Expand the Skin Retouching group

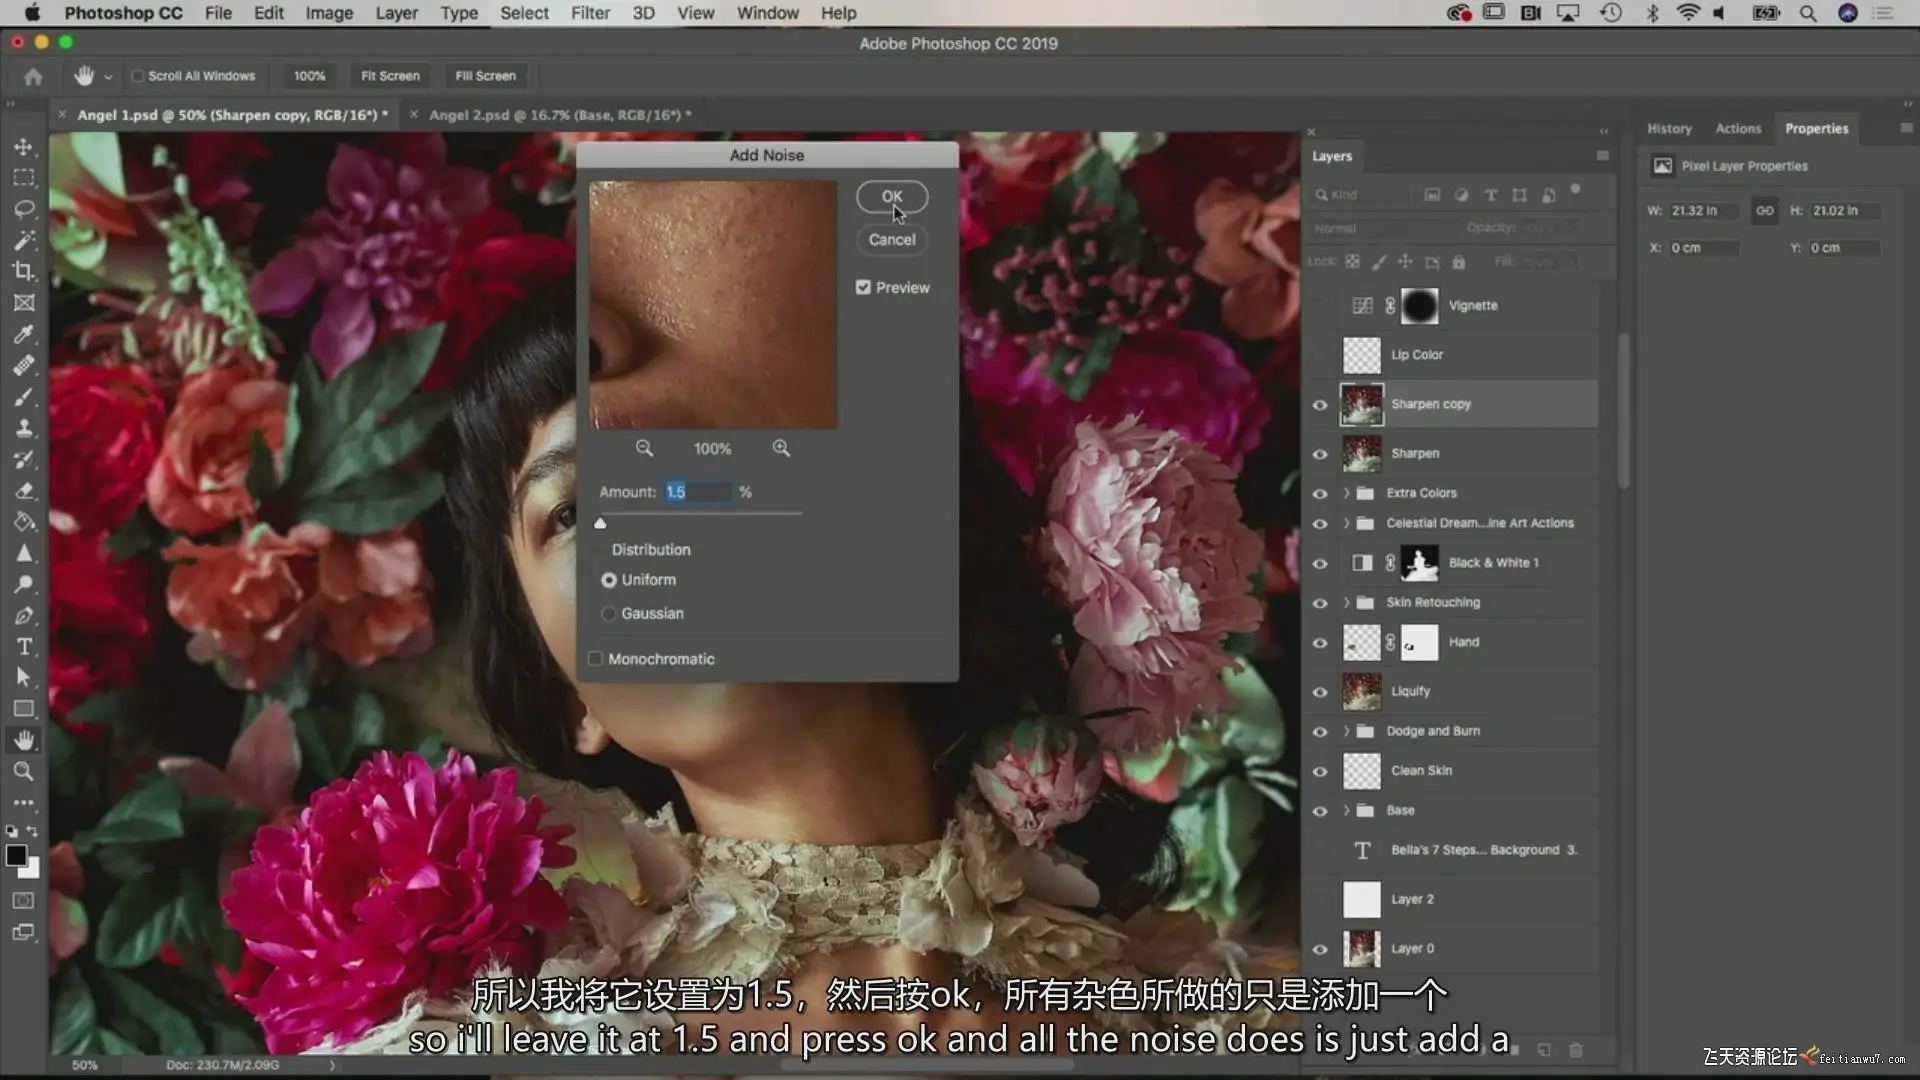point(1346,602)
